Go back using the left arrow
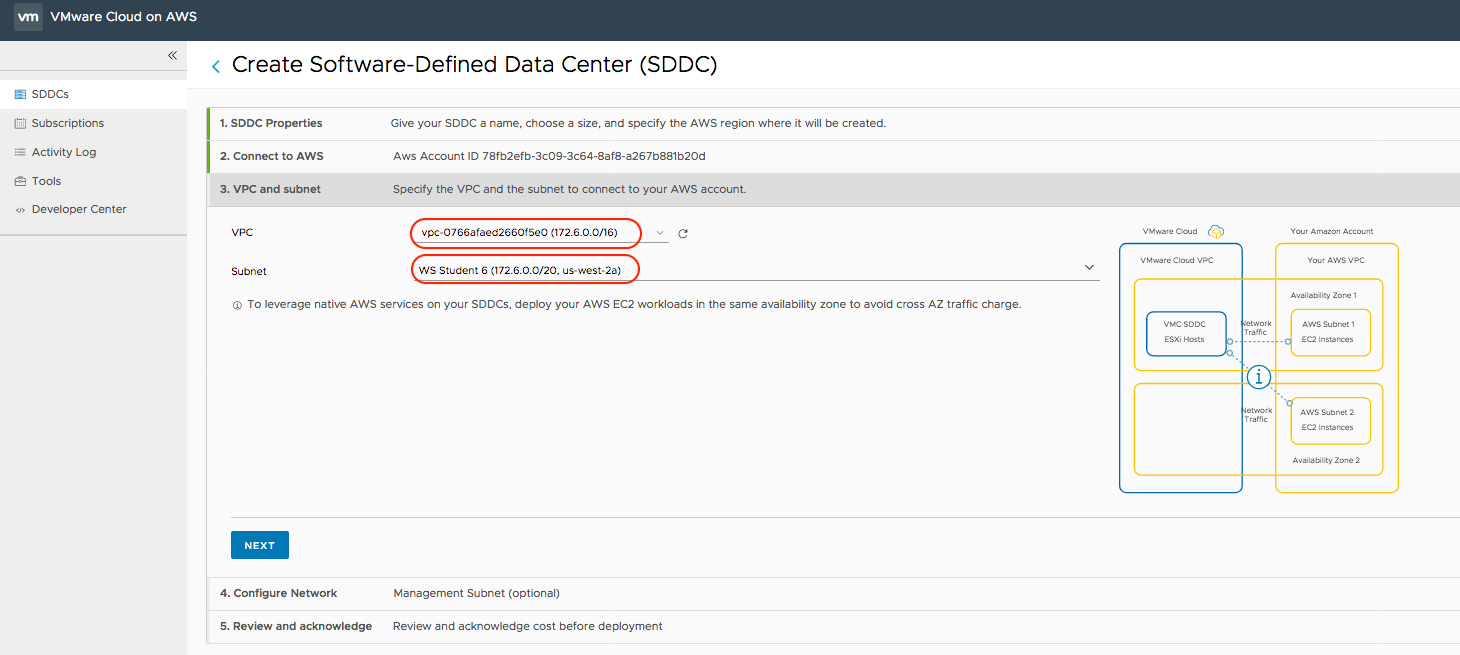This screenshot has width=1460, height=655. click(215, 67)
